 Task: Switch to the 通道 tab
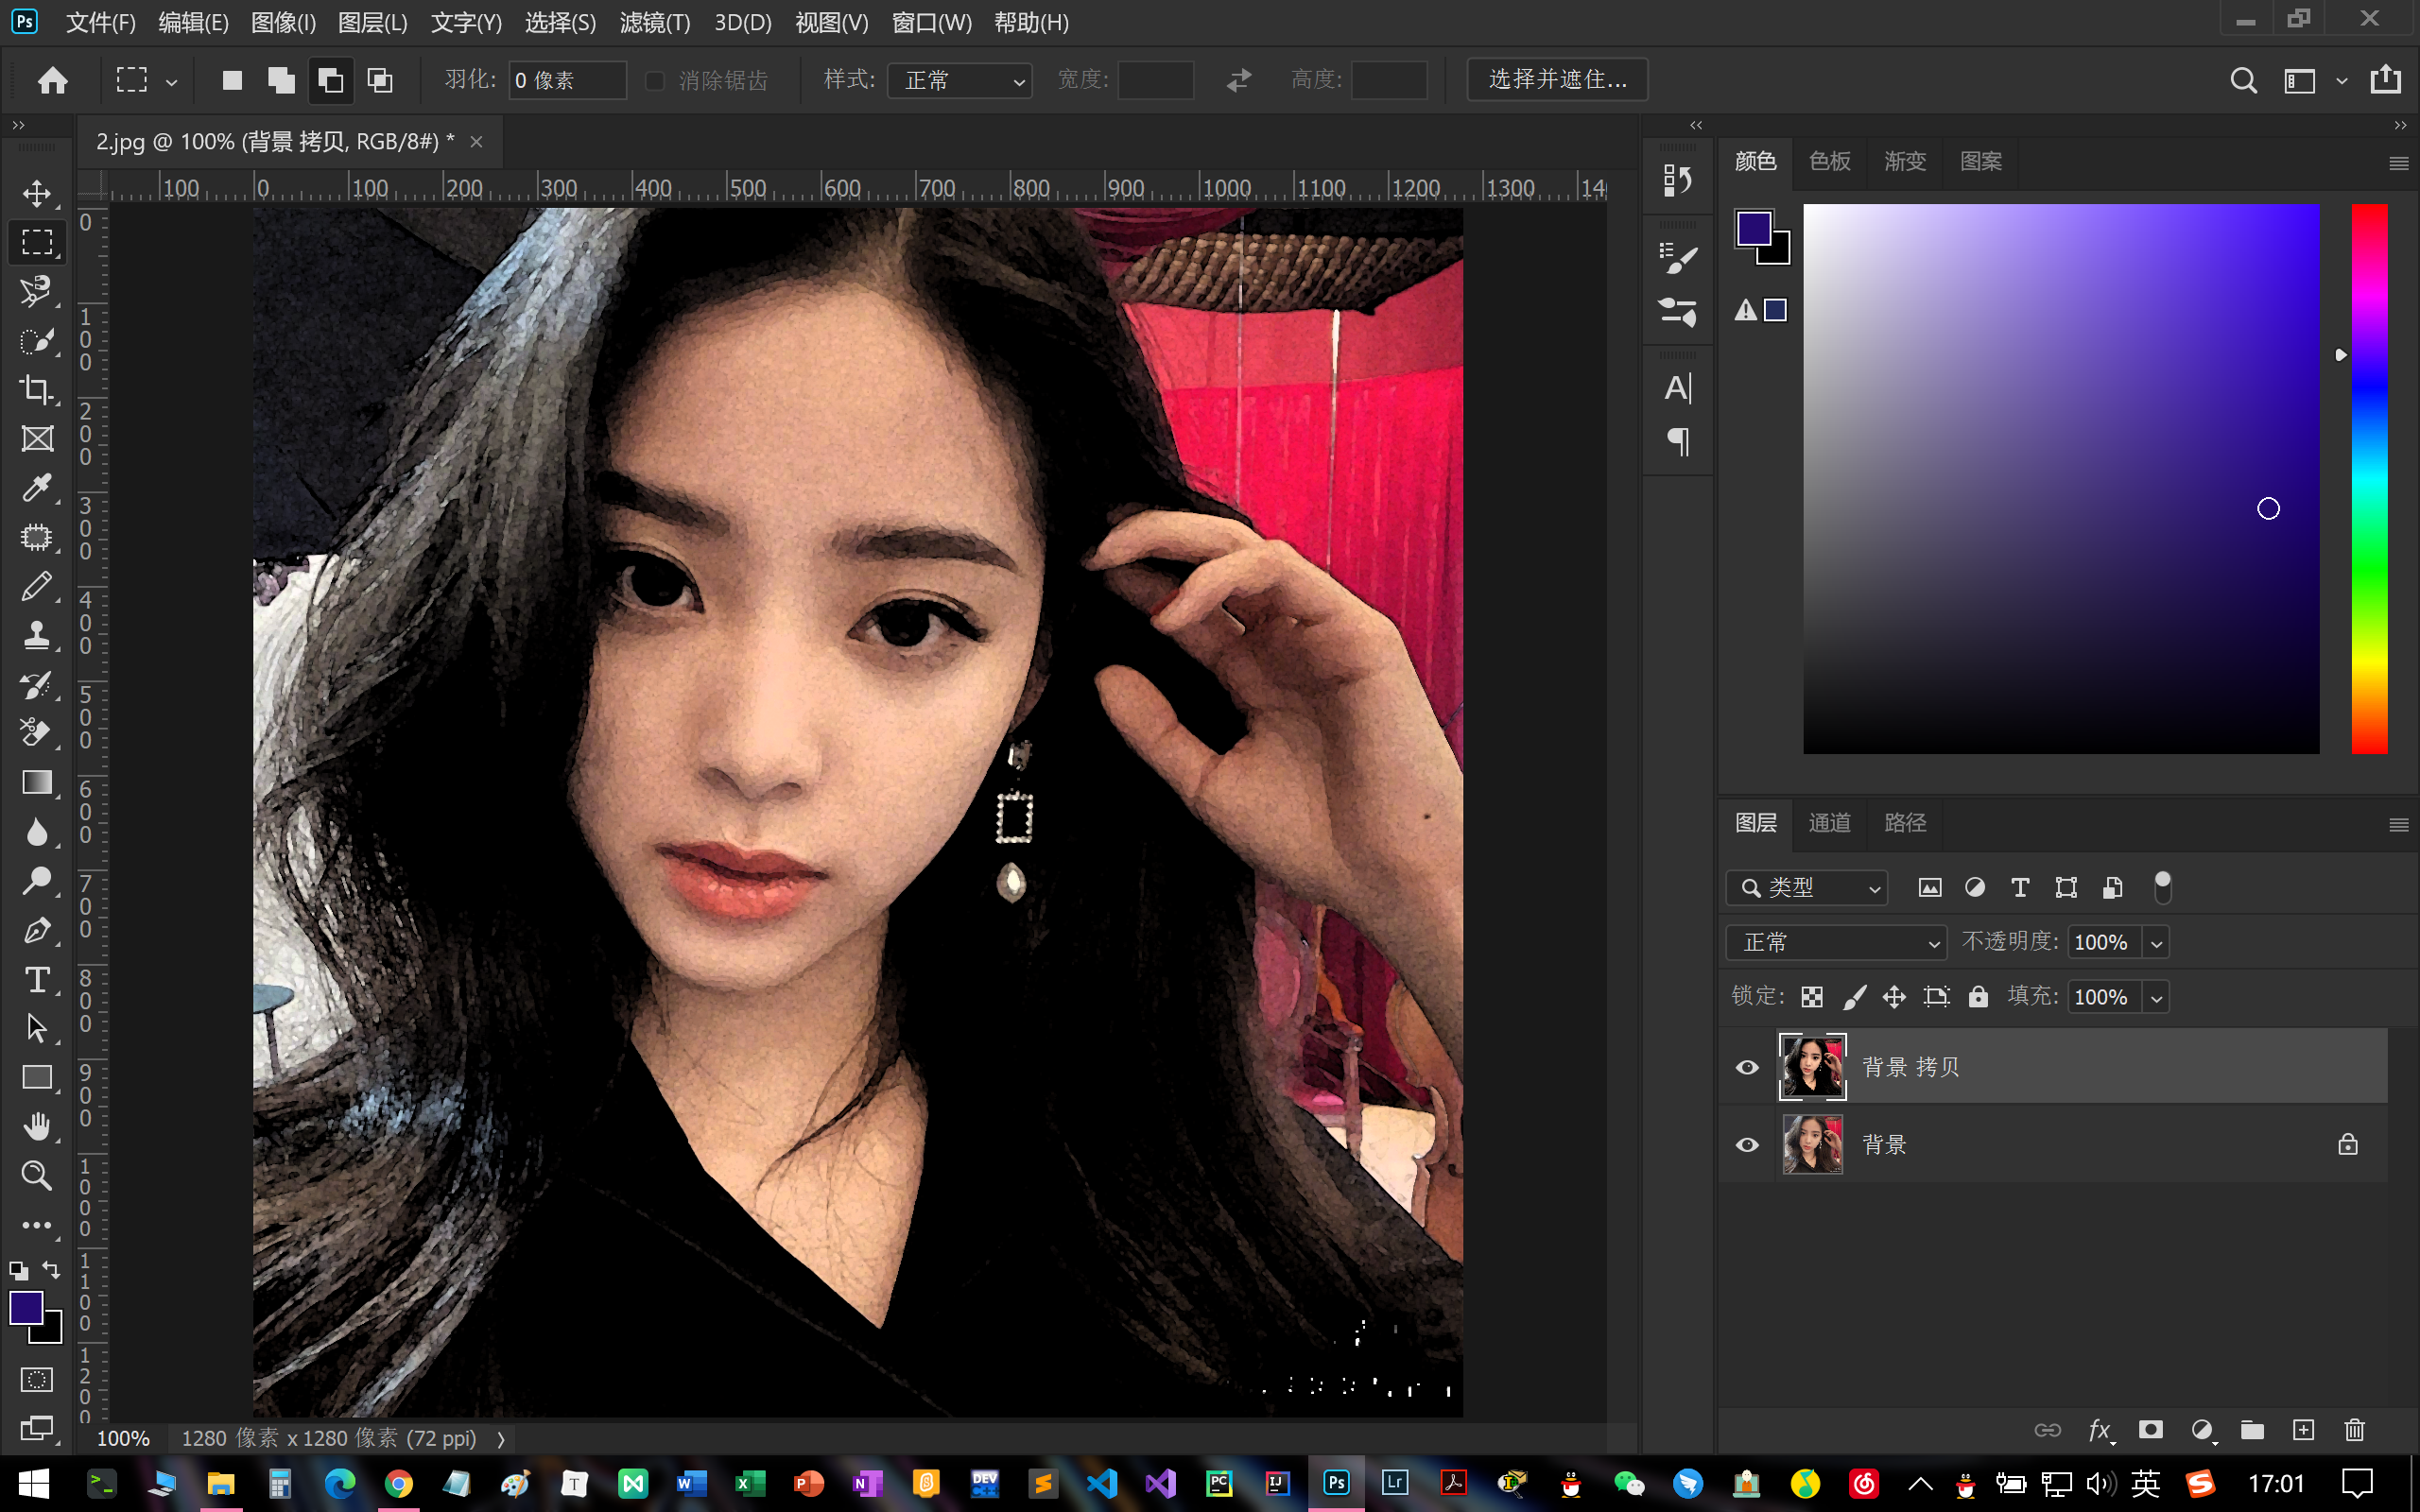(x=1830, y=823)
